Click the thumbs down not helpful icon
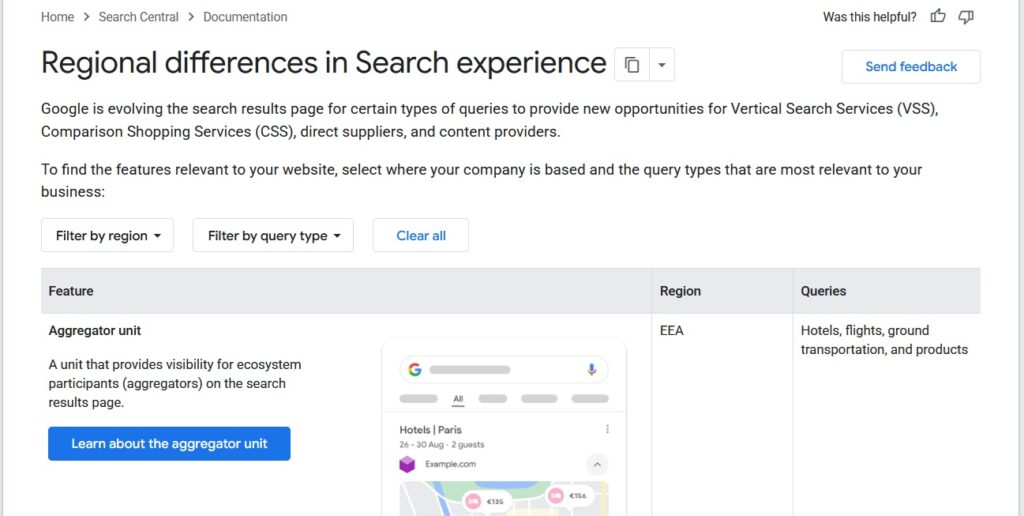1024x516 pixels. 966,16
